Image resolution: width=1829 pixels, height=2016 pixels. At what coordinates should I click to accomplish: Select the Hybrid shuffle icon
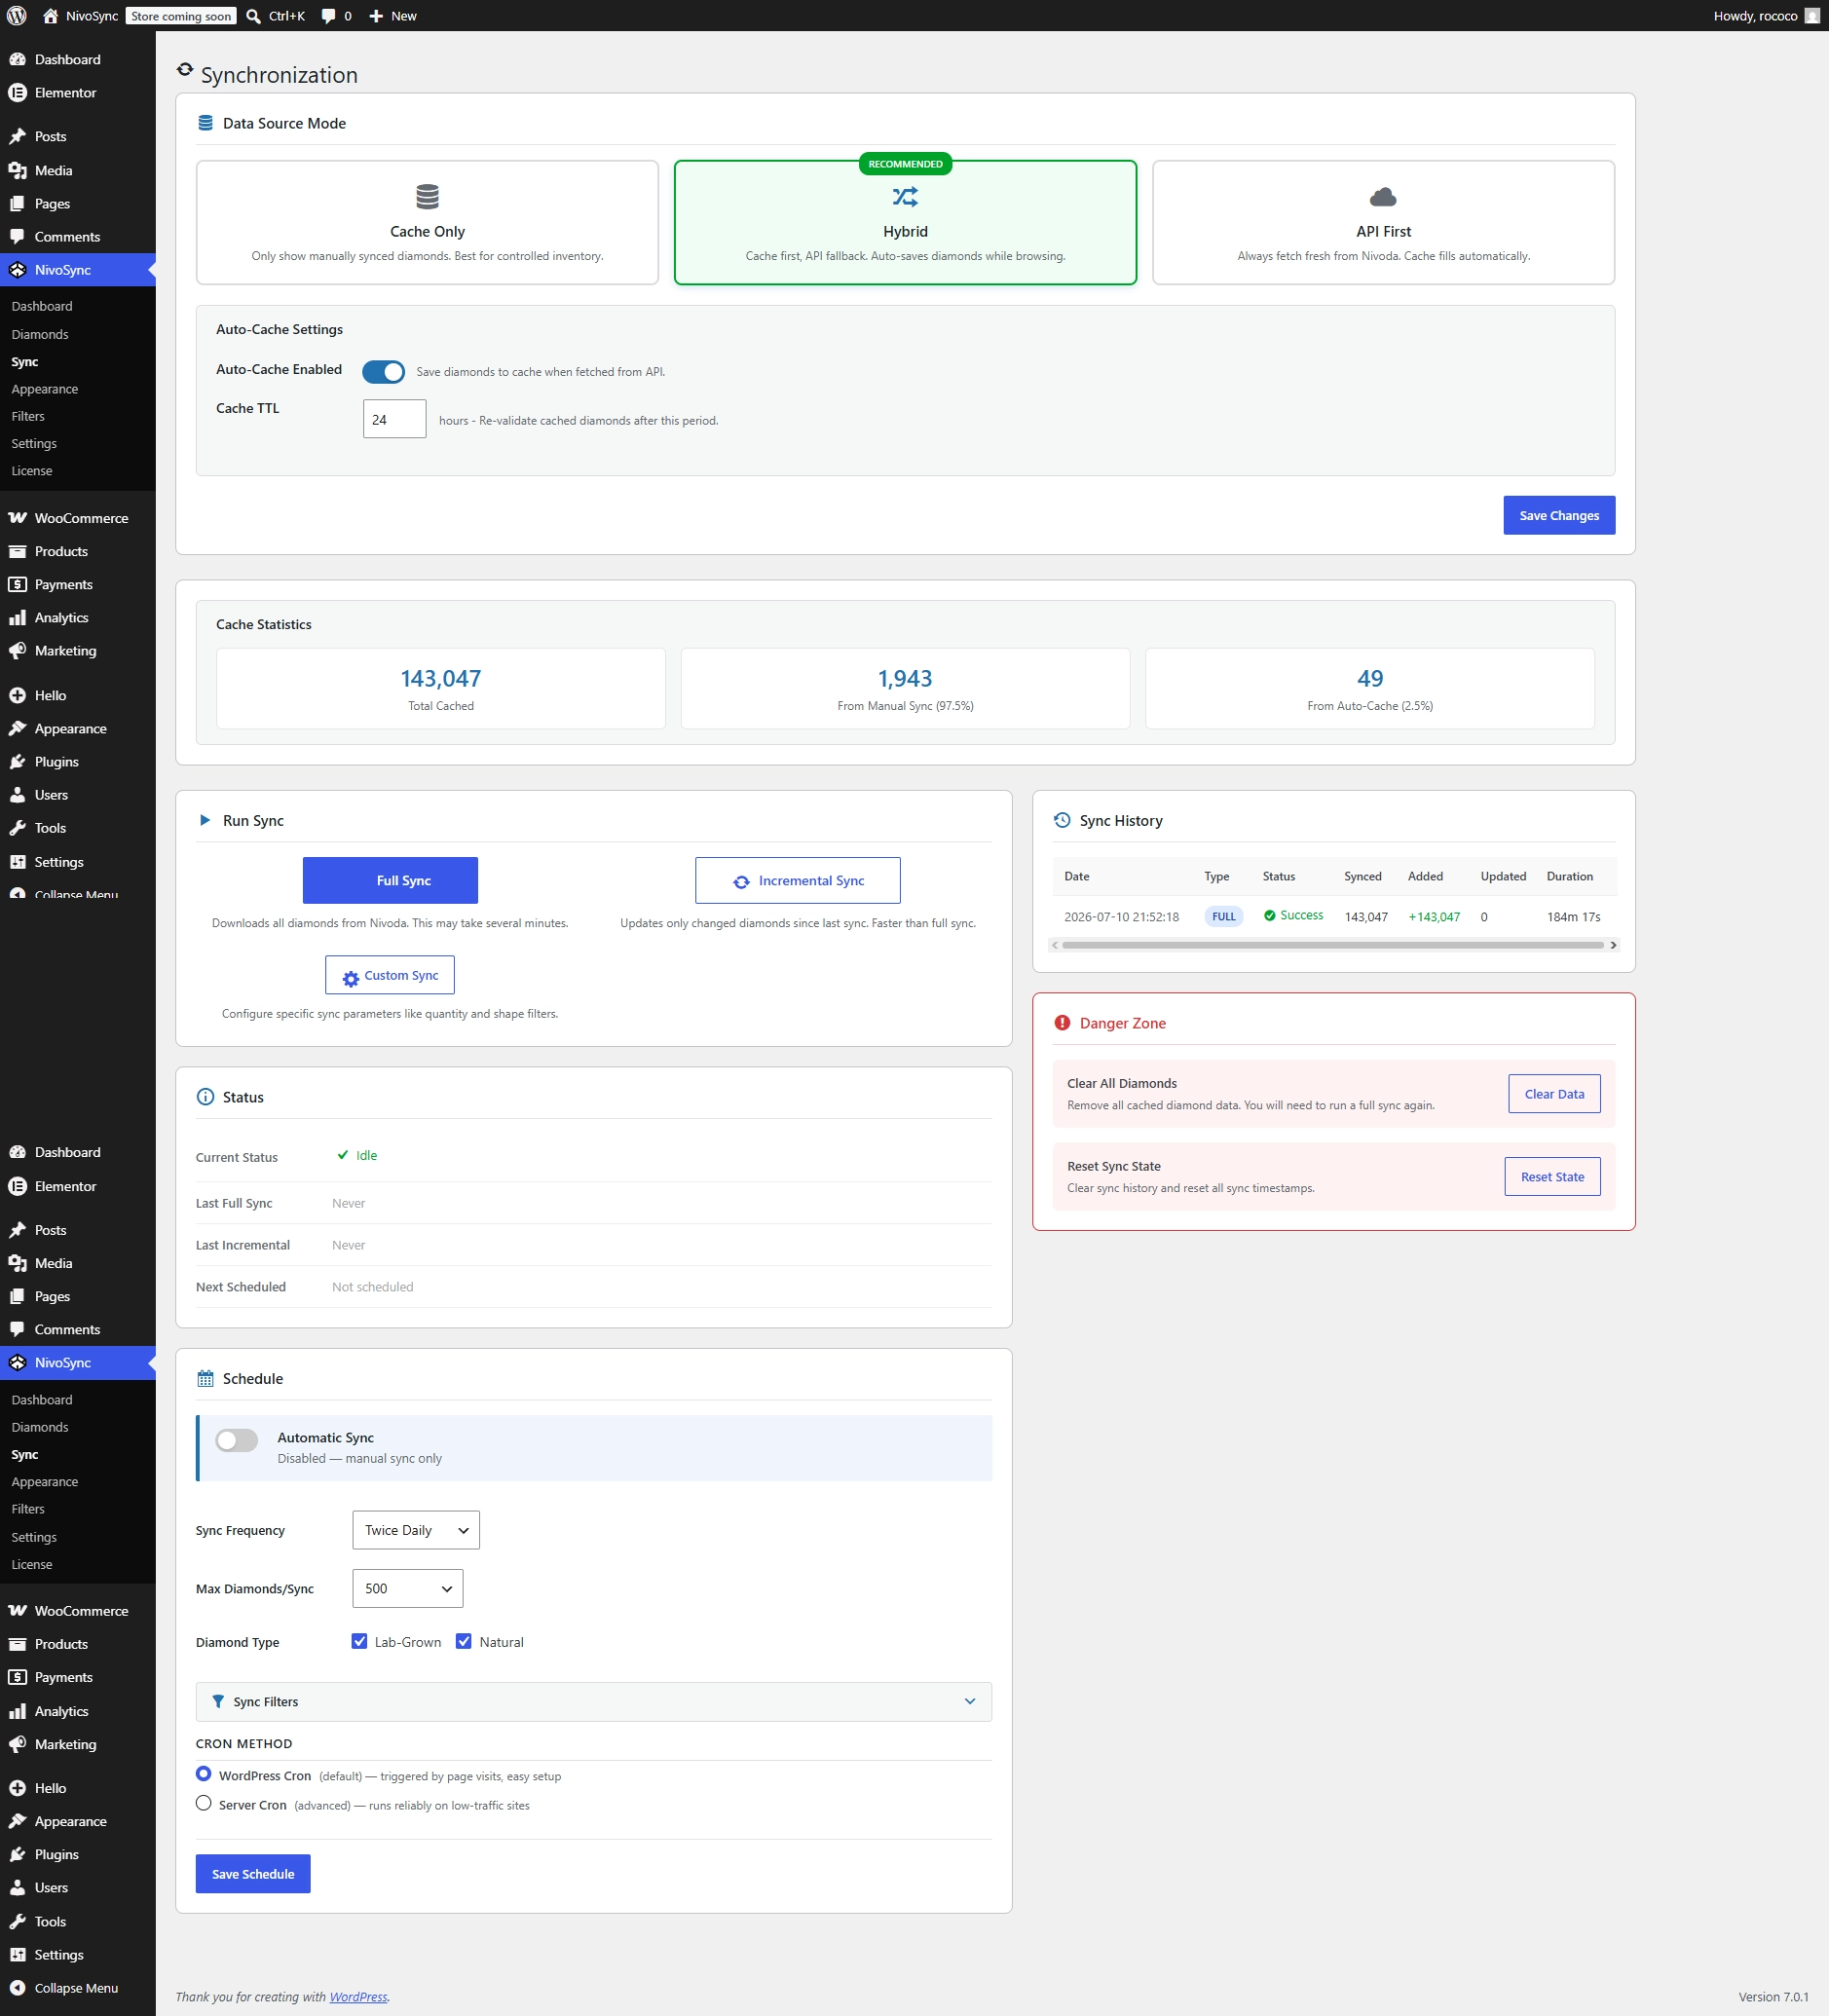pyautogui.click(x=905, y=197)
